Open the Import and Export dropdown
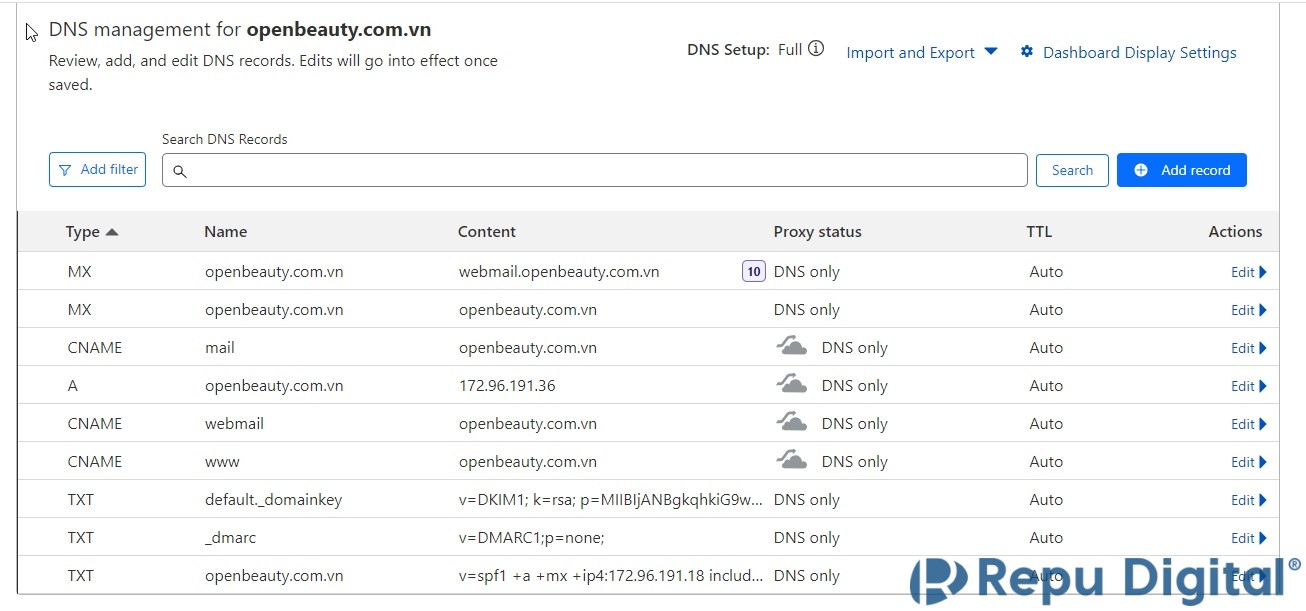Image resolution: width=1306 pixels, height=611 pixels. click(x=921, y=53)
